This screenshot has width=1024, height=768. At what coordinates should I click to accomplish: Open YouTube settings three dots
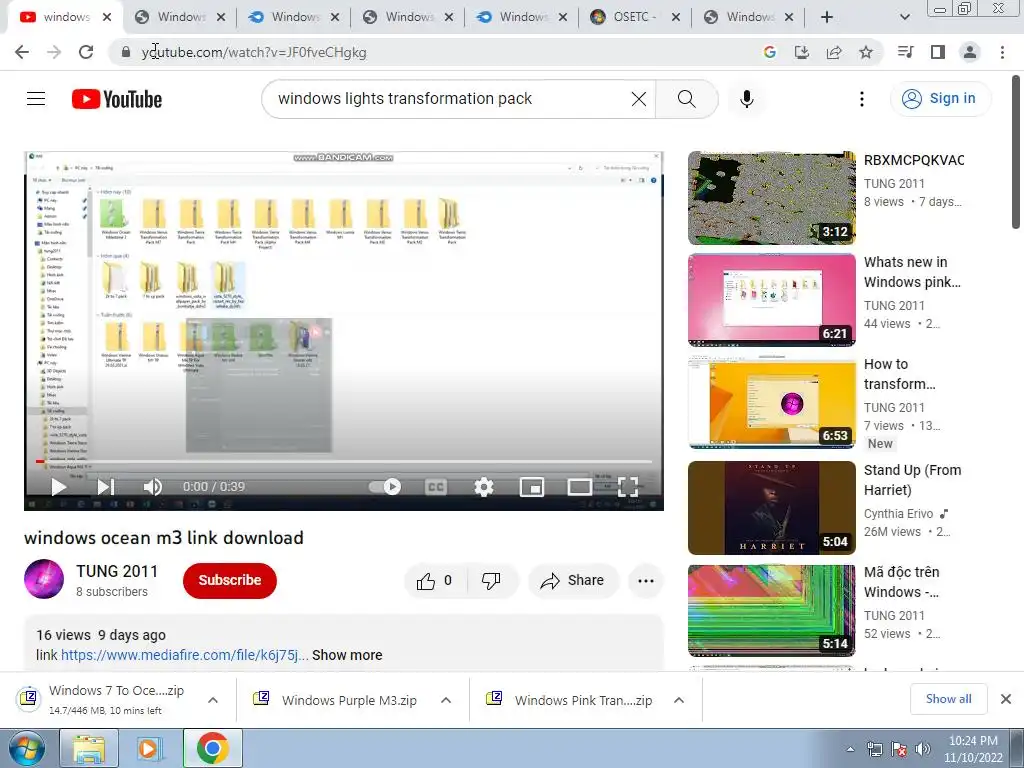tap(862, 99)
